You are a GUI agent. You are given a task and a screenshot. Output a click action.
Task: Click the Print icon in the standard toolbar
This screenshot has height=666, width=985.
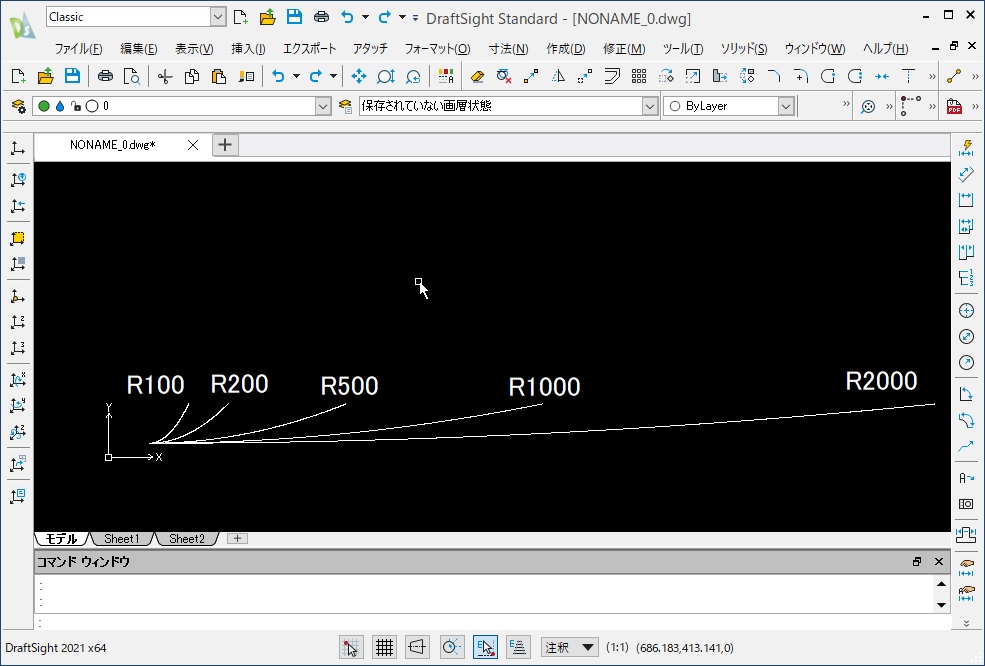(x=105, y=77)
